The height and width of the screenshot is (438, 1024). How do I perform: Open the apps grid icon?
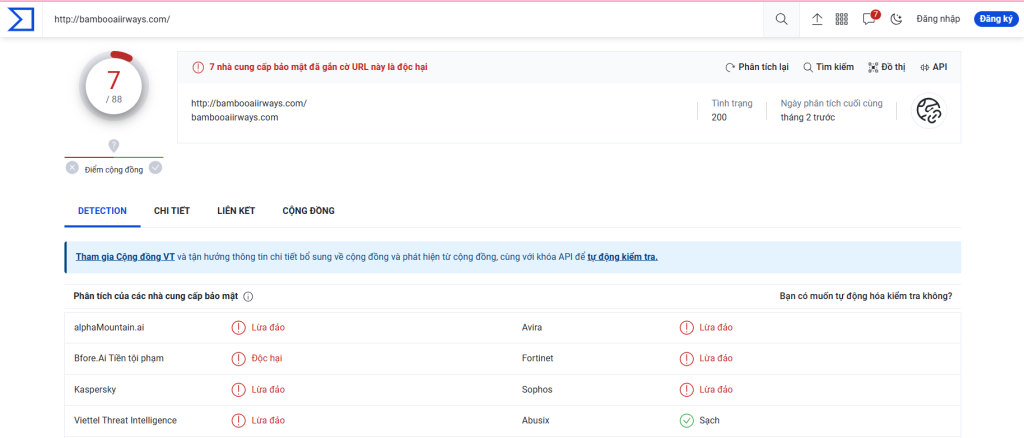point(842,20)
